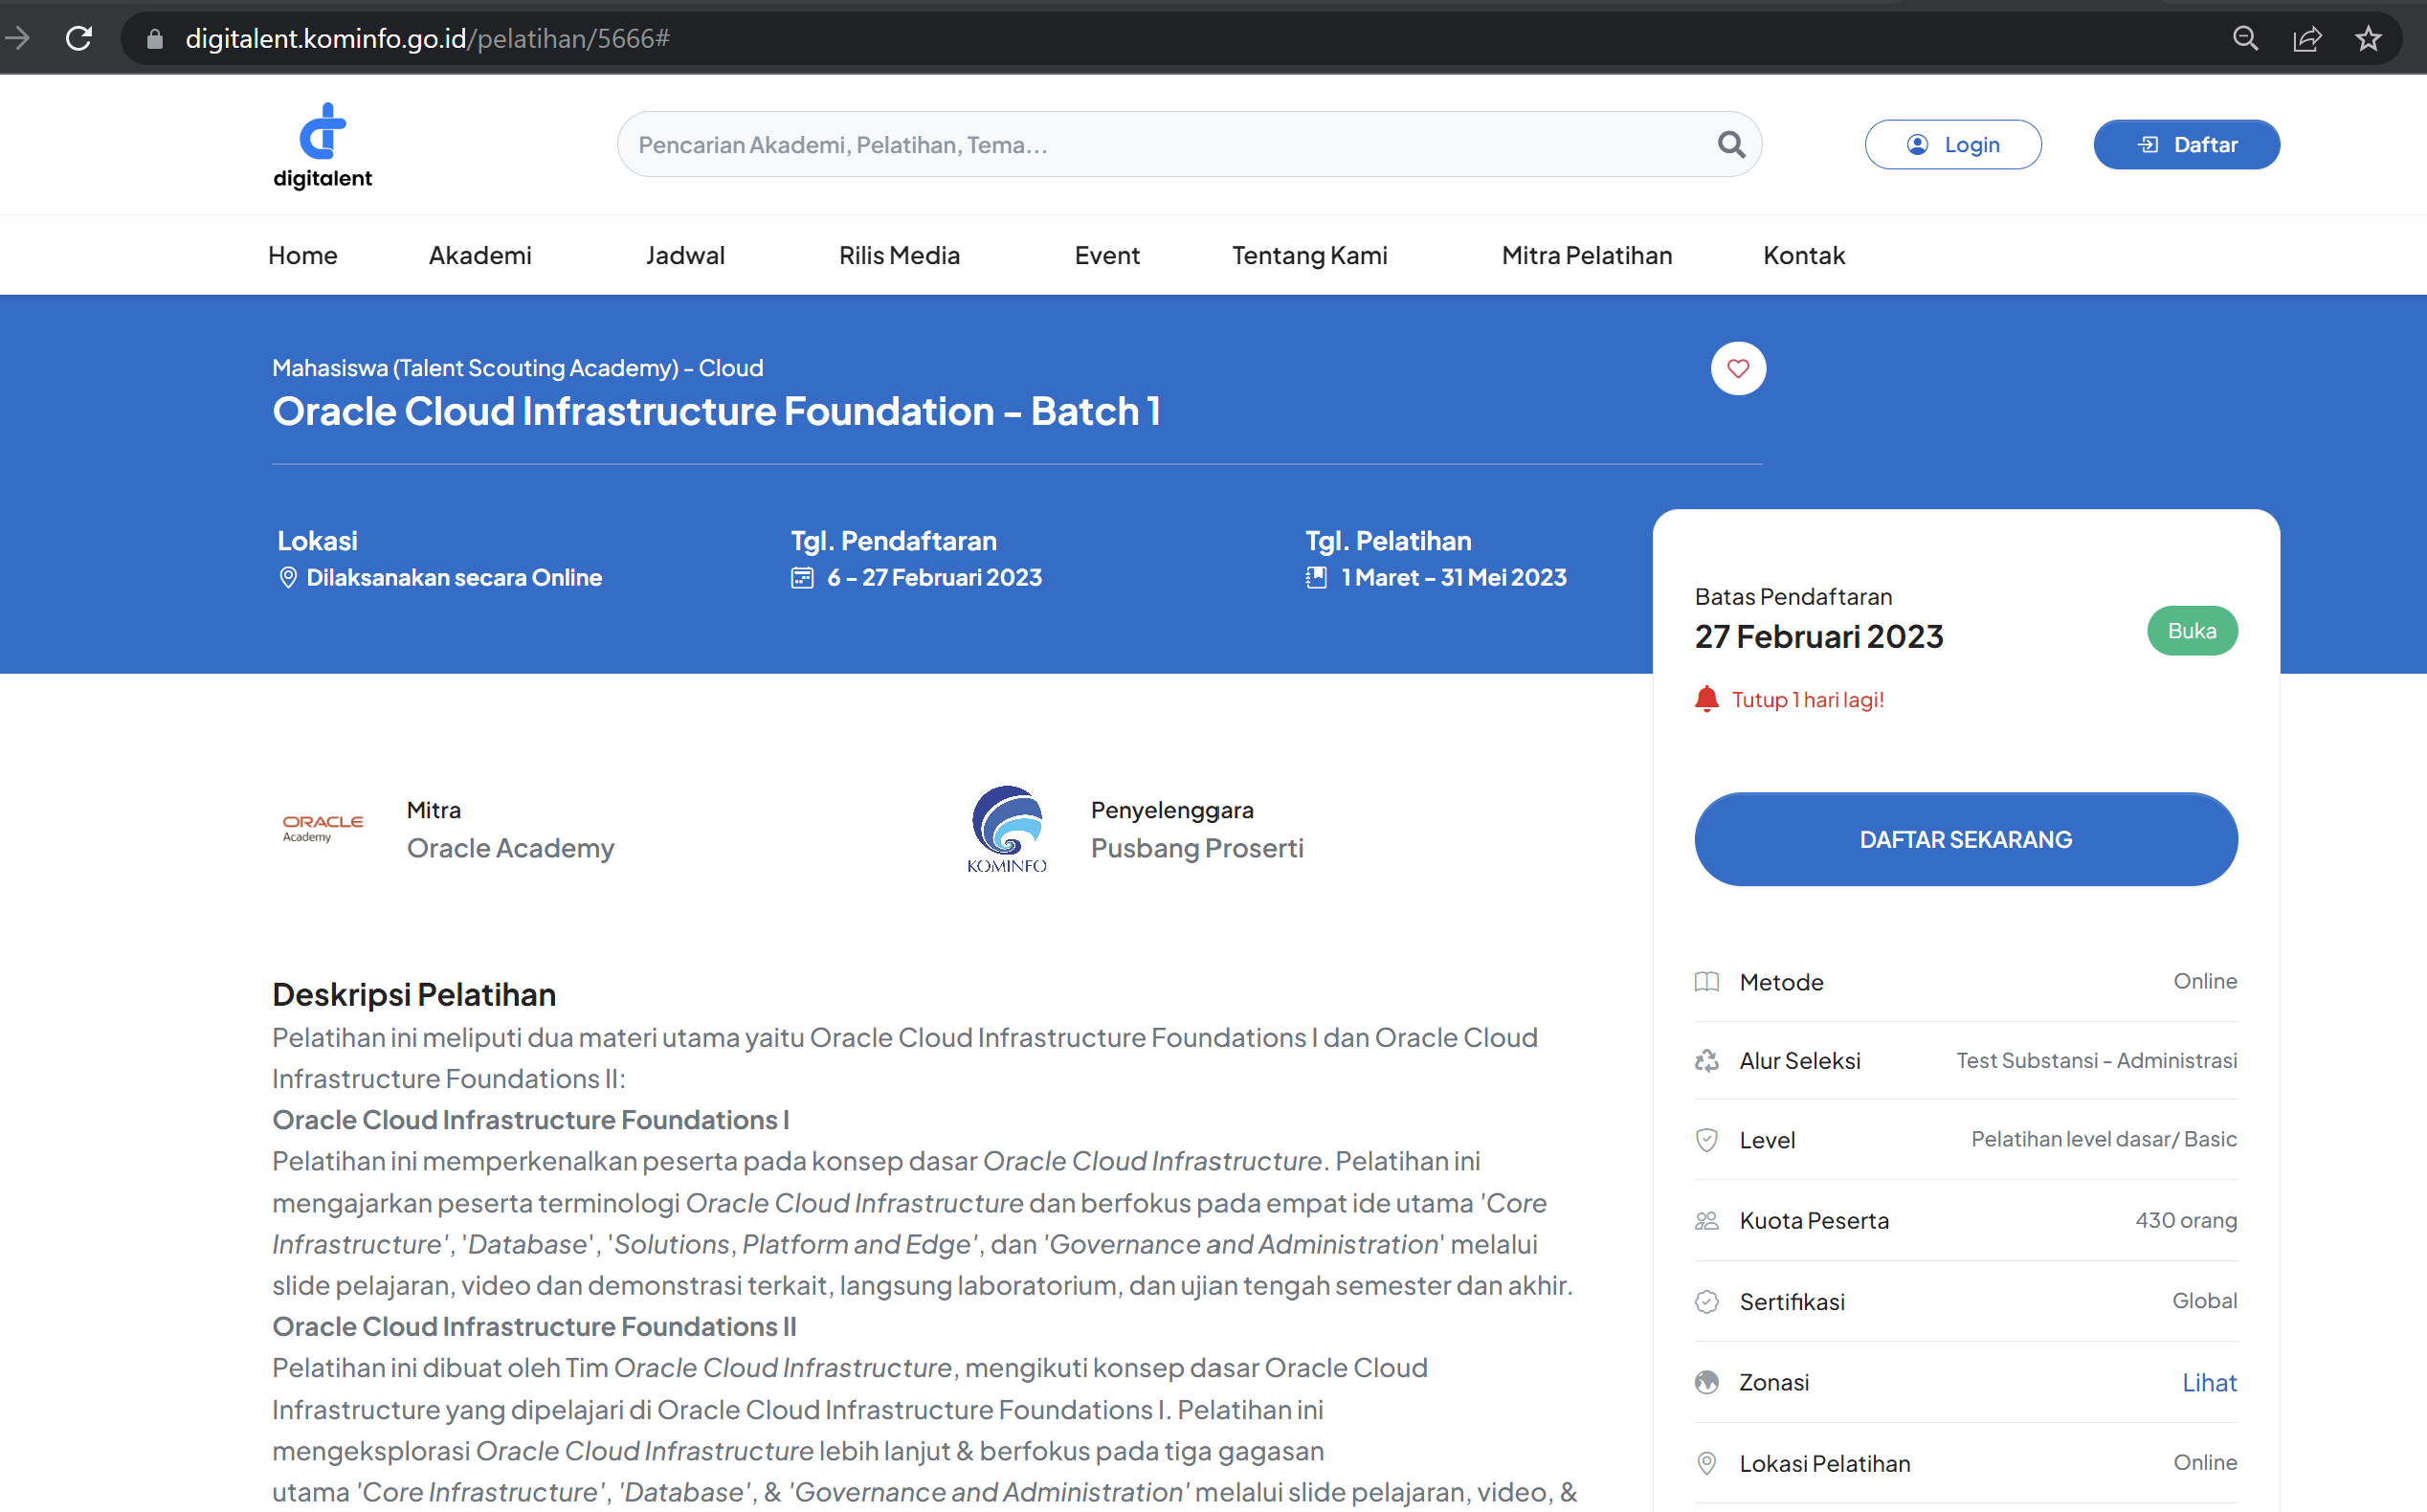The image size is (2427, 1512).
Task: Click the Daftar register button
Action: [2186, 145]
